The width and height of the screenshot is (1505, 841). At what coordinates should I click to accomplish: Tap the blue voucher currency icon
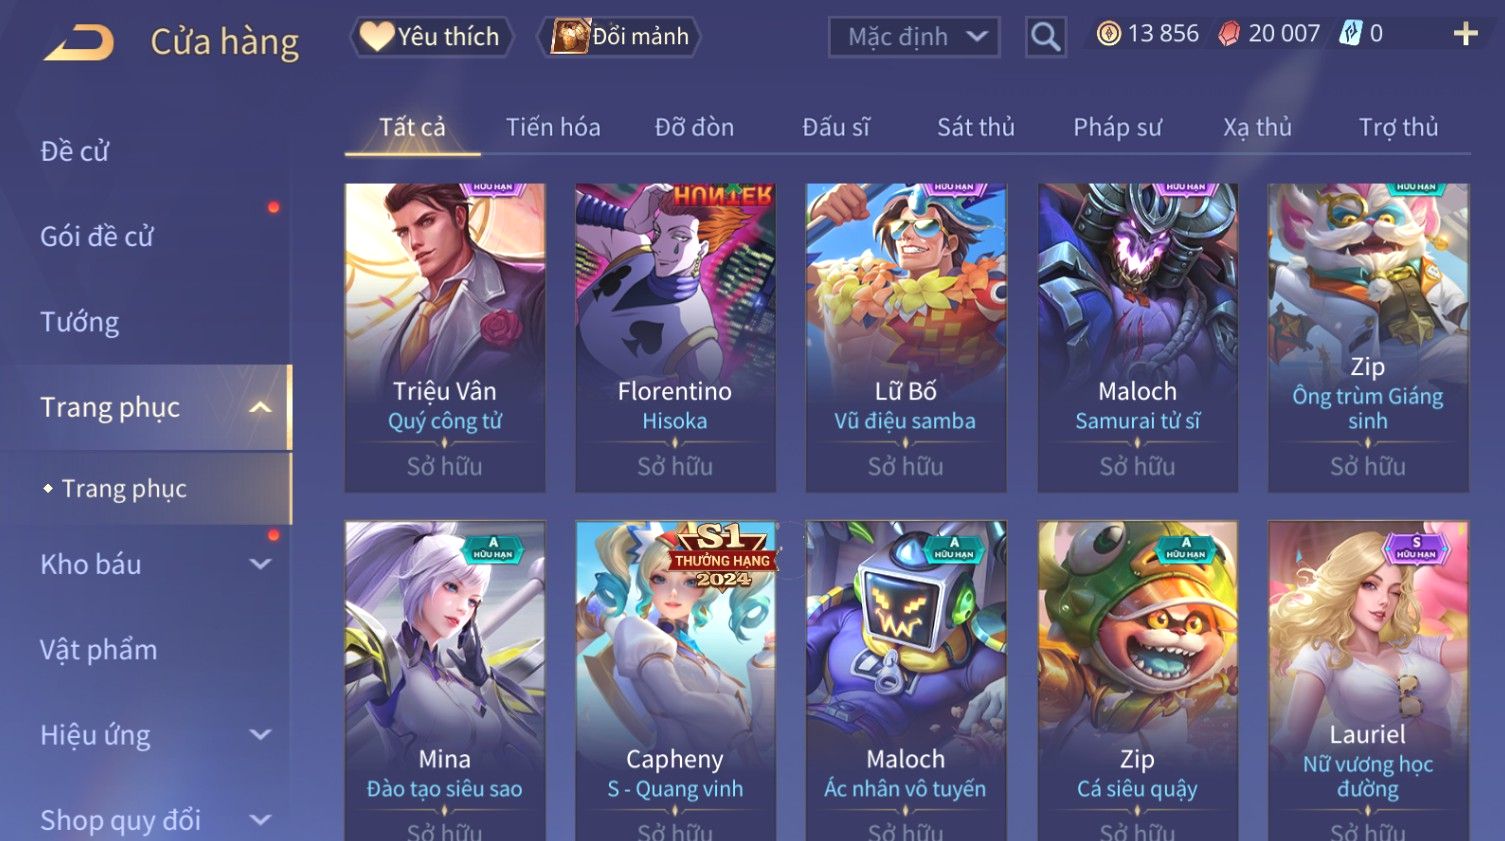tap(1350, 33)
